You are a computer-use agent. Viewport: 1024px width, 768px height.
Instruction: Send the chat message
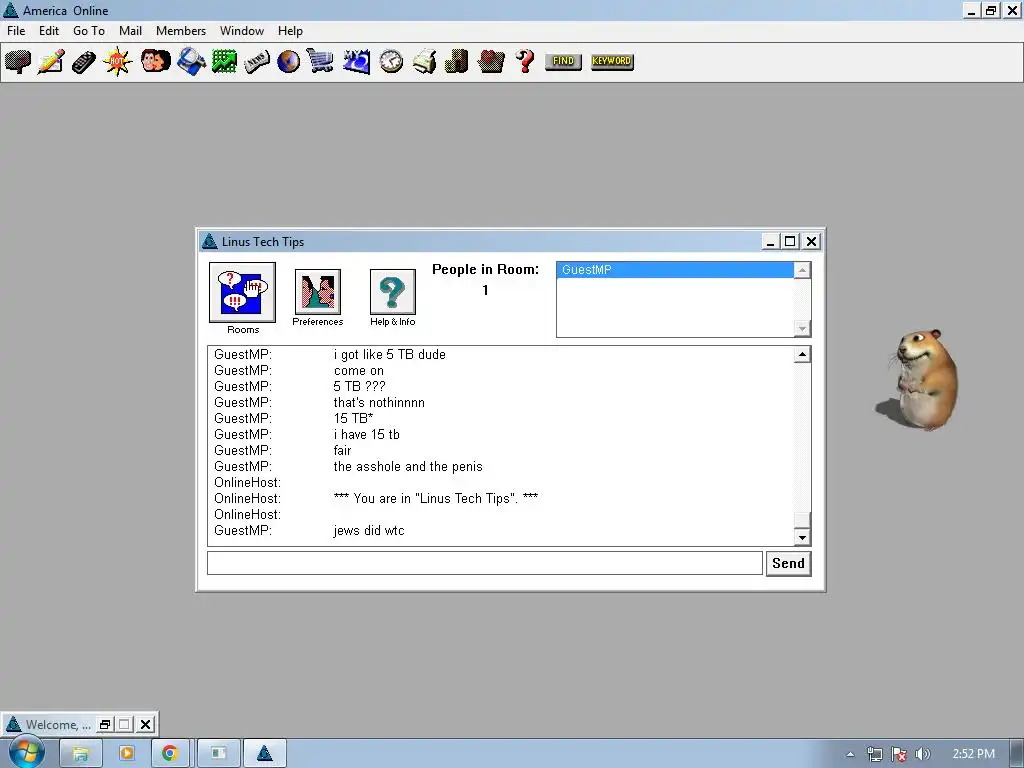(788, 564)
